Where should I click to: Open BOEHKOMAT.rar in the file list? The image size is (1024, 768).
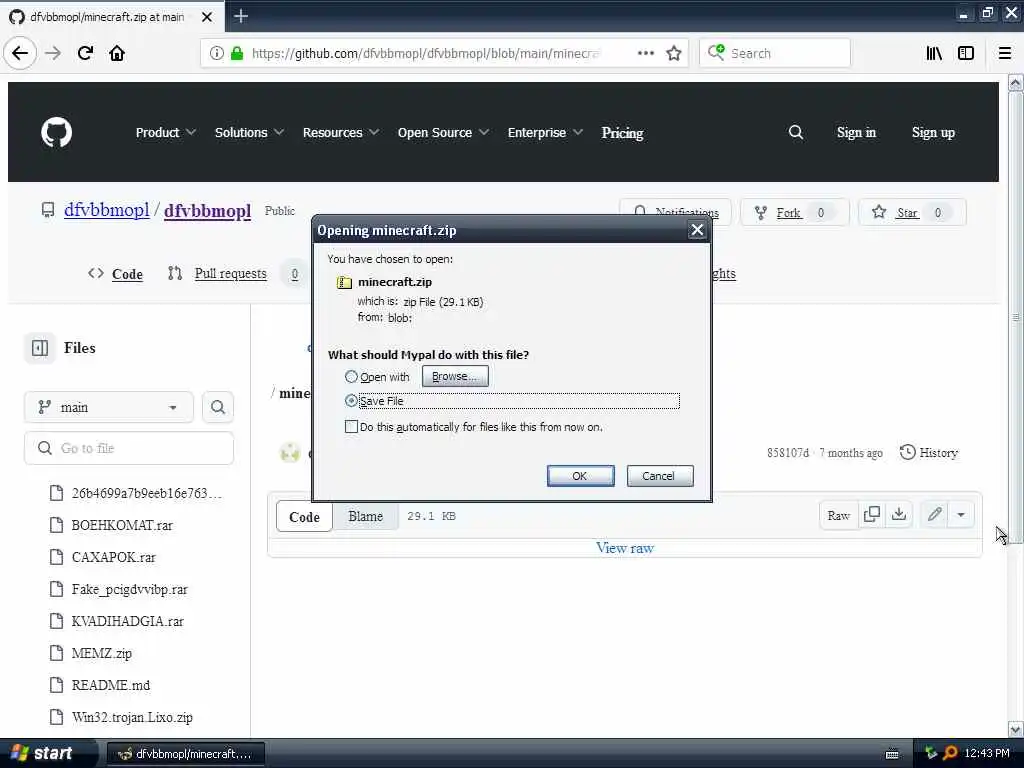(x=122, y=525)
